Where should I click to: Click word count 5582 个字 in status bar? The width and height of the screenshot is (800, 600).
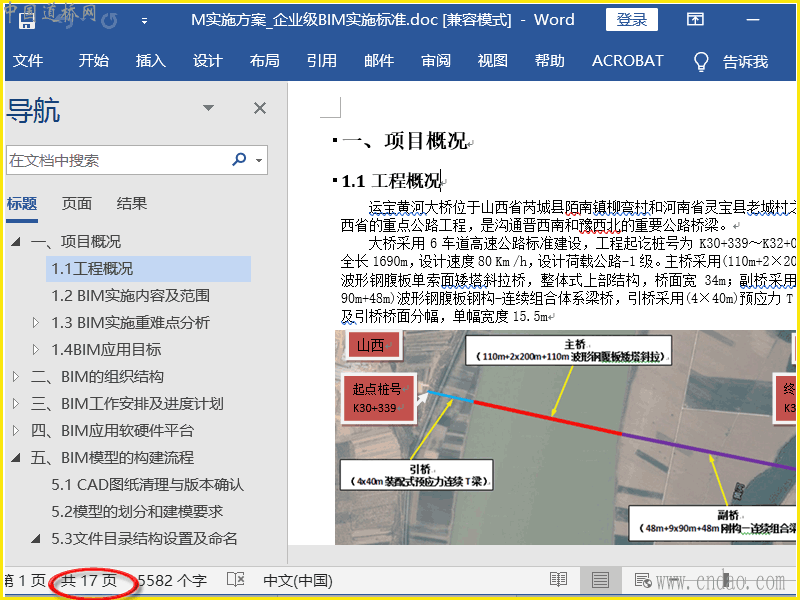click(x=172, y=581)
